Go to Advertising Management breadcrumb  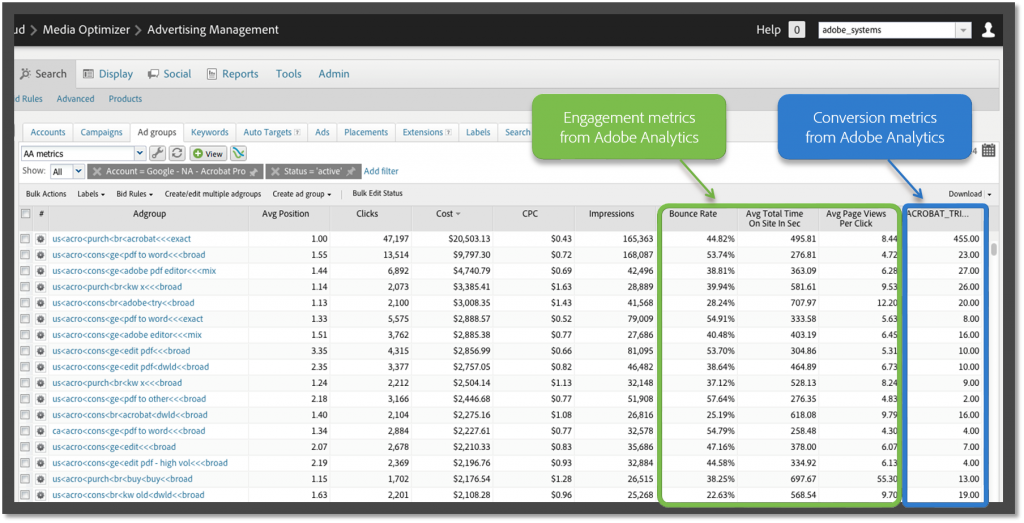coord(213,29)
